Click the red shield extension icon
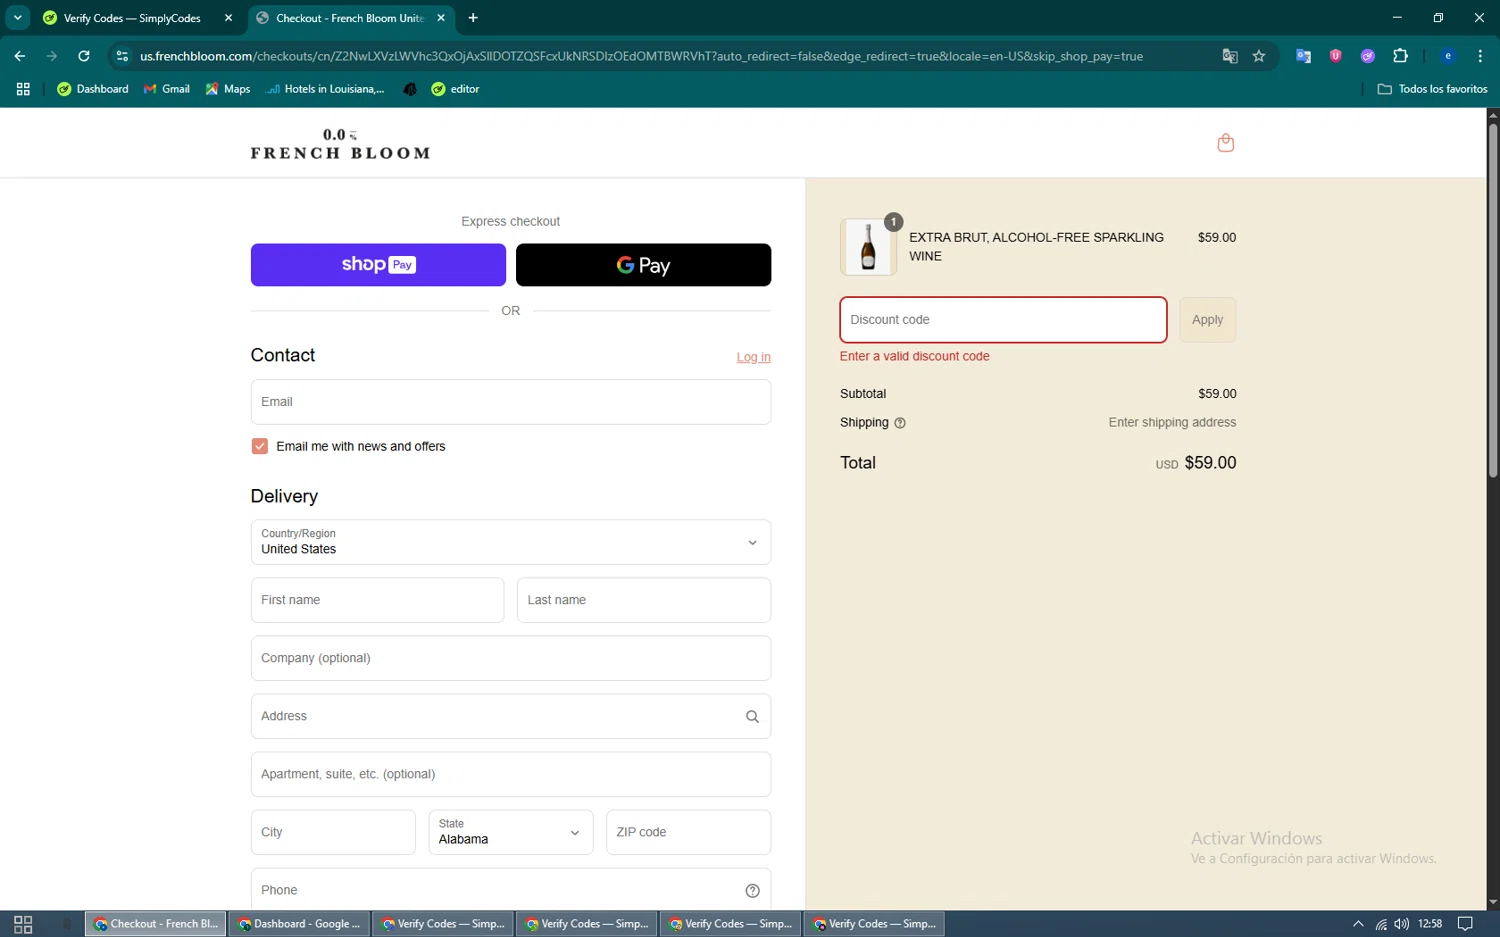This screenshot has height=937, width=1500. 1335,56
